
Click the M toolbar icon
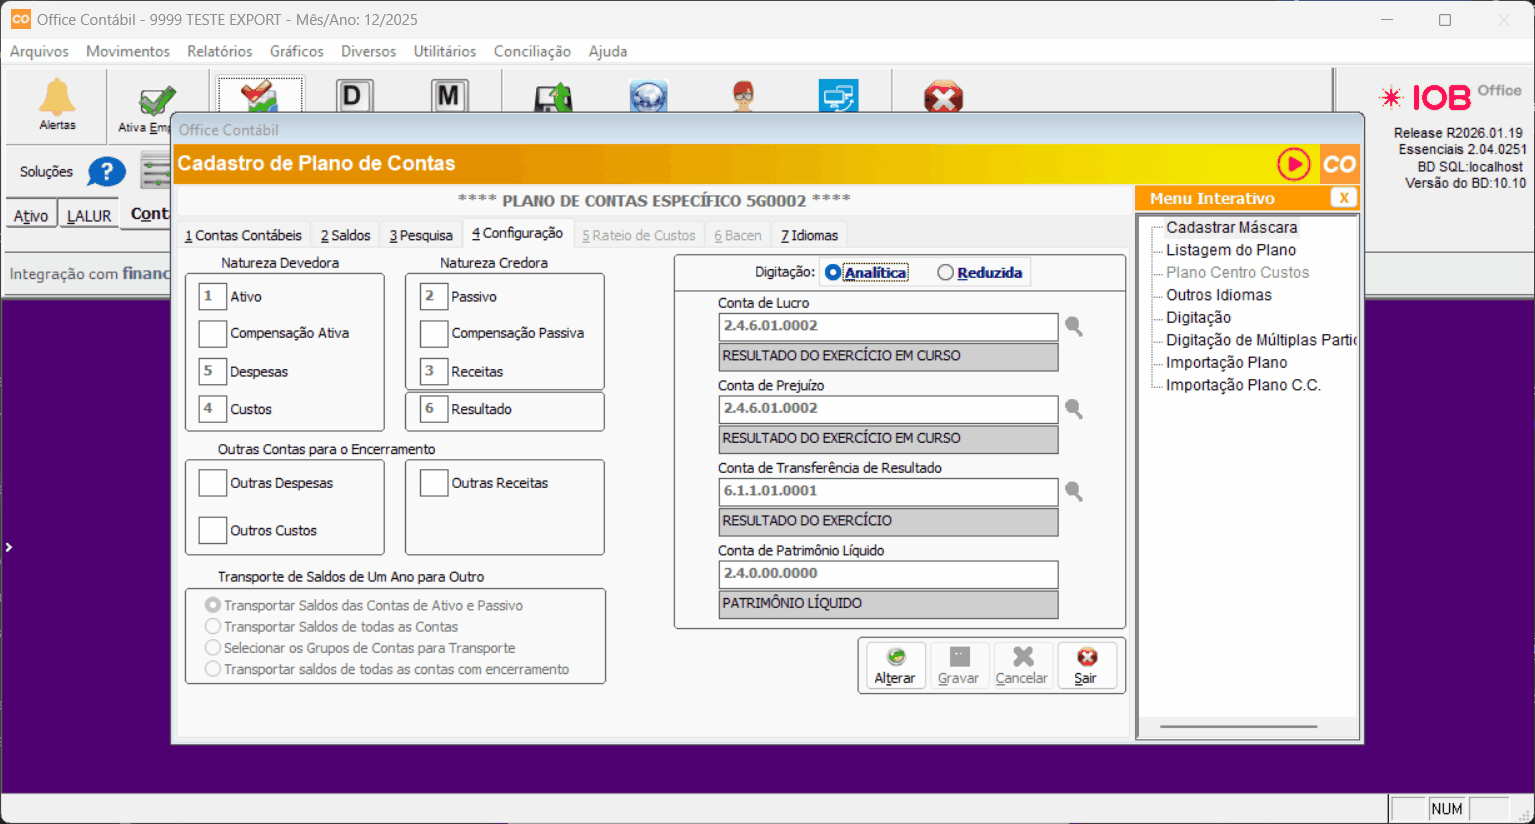[x=449, y=96]
